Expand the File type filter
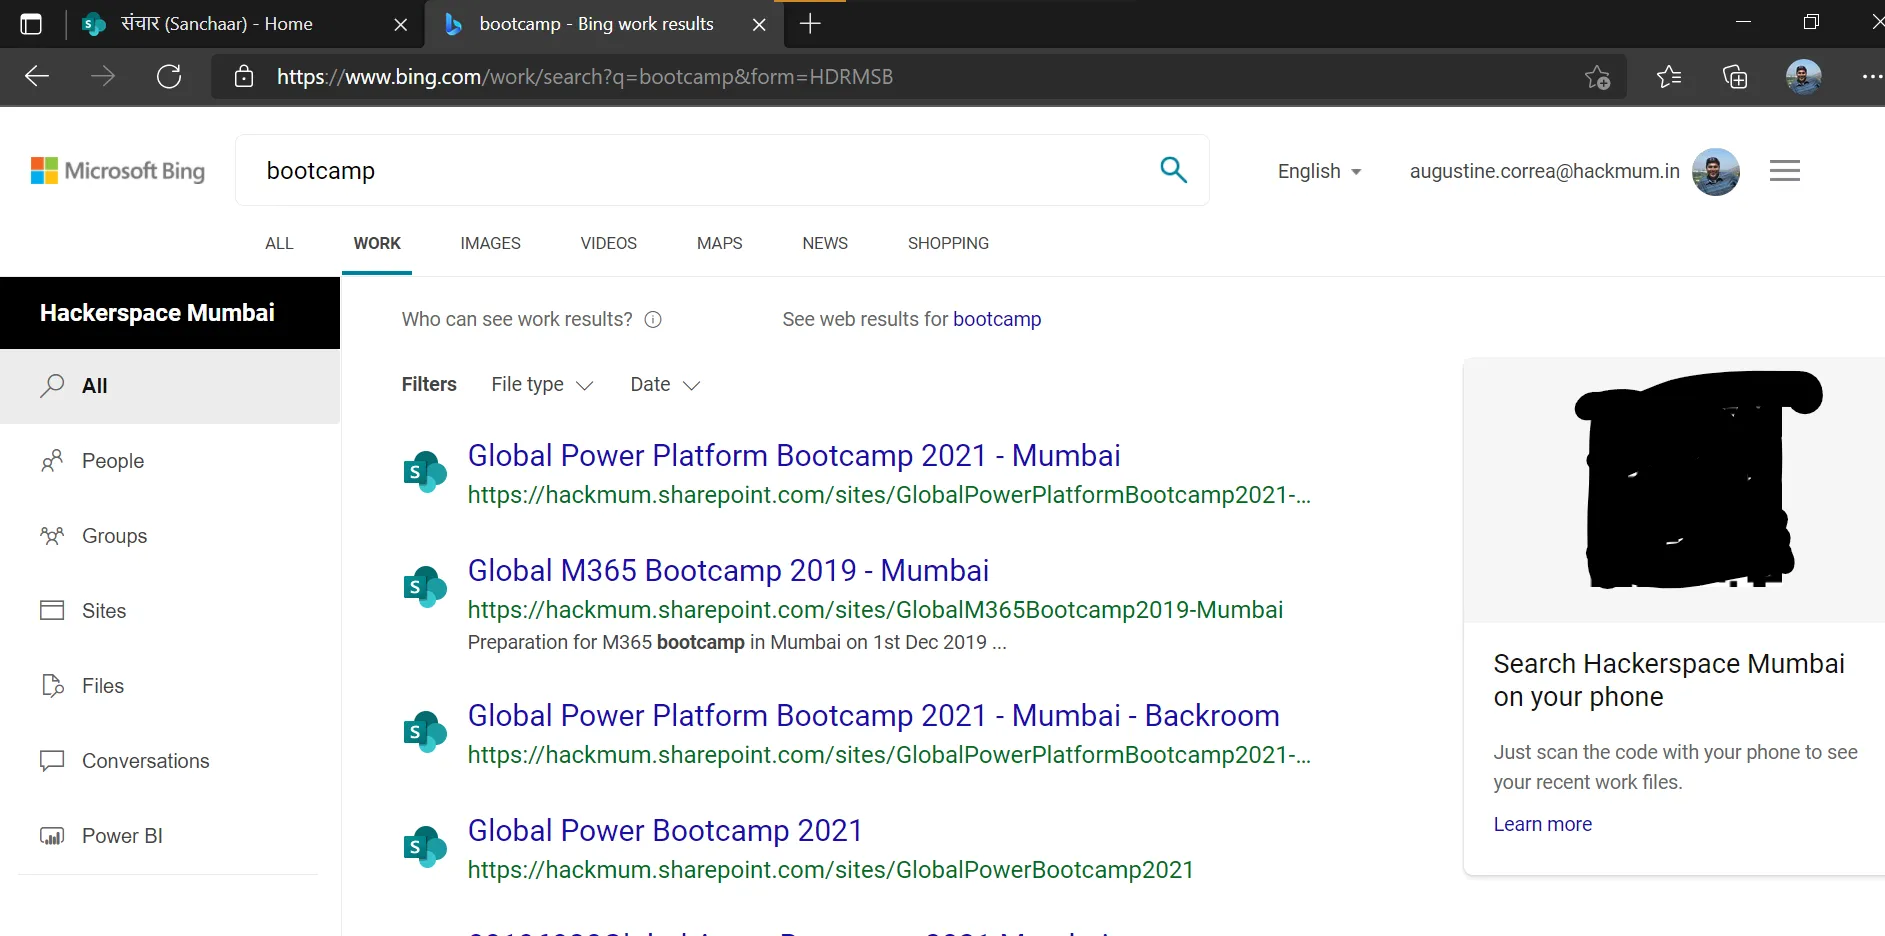1885x936 pixels. point(542,385)
